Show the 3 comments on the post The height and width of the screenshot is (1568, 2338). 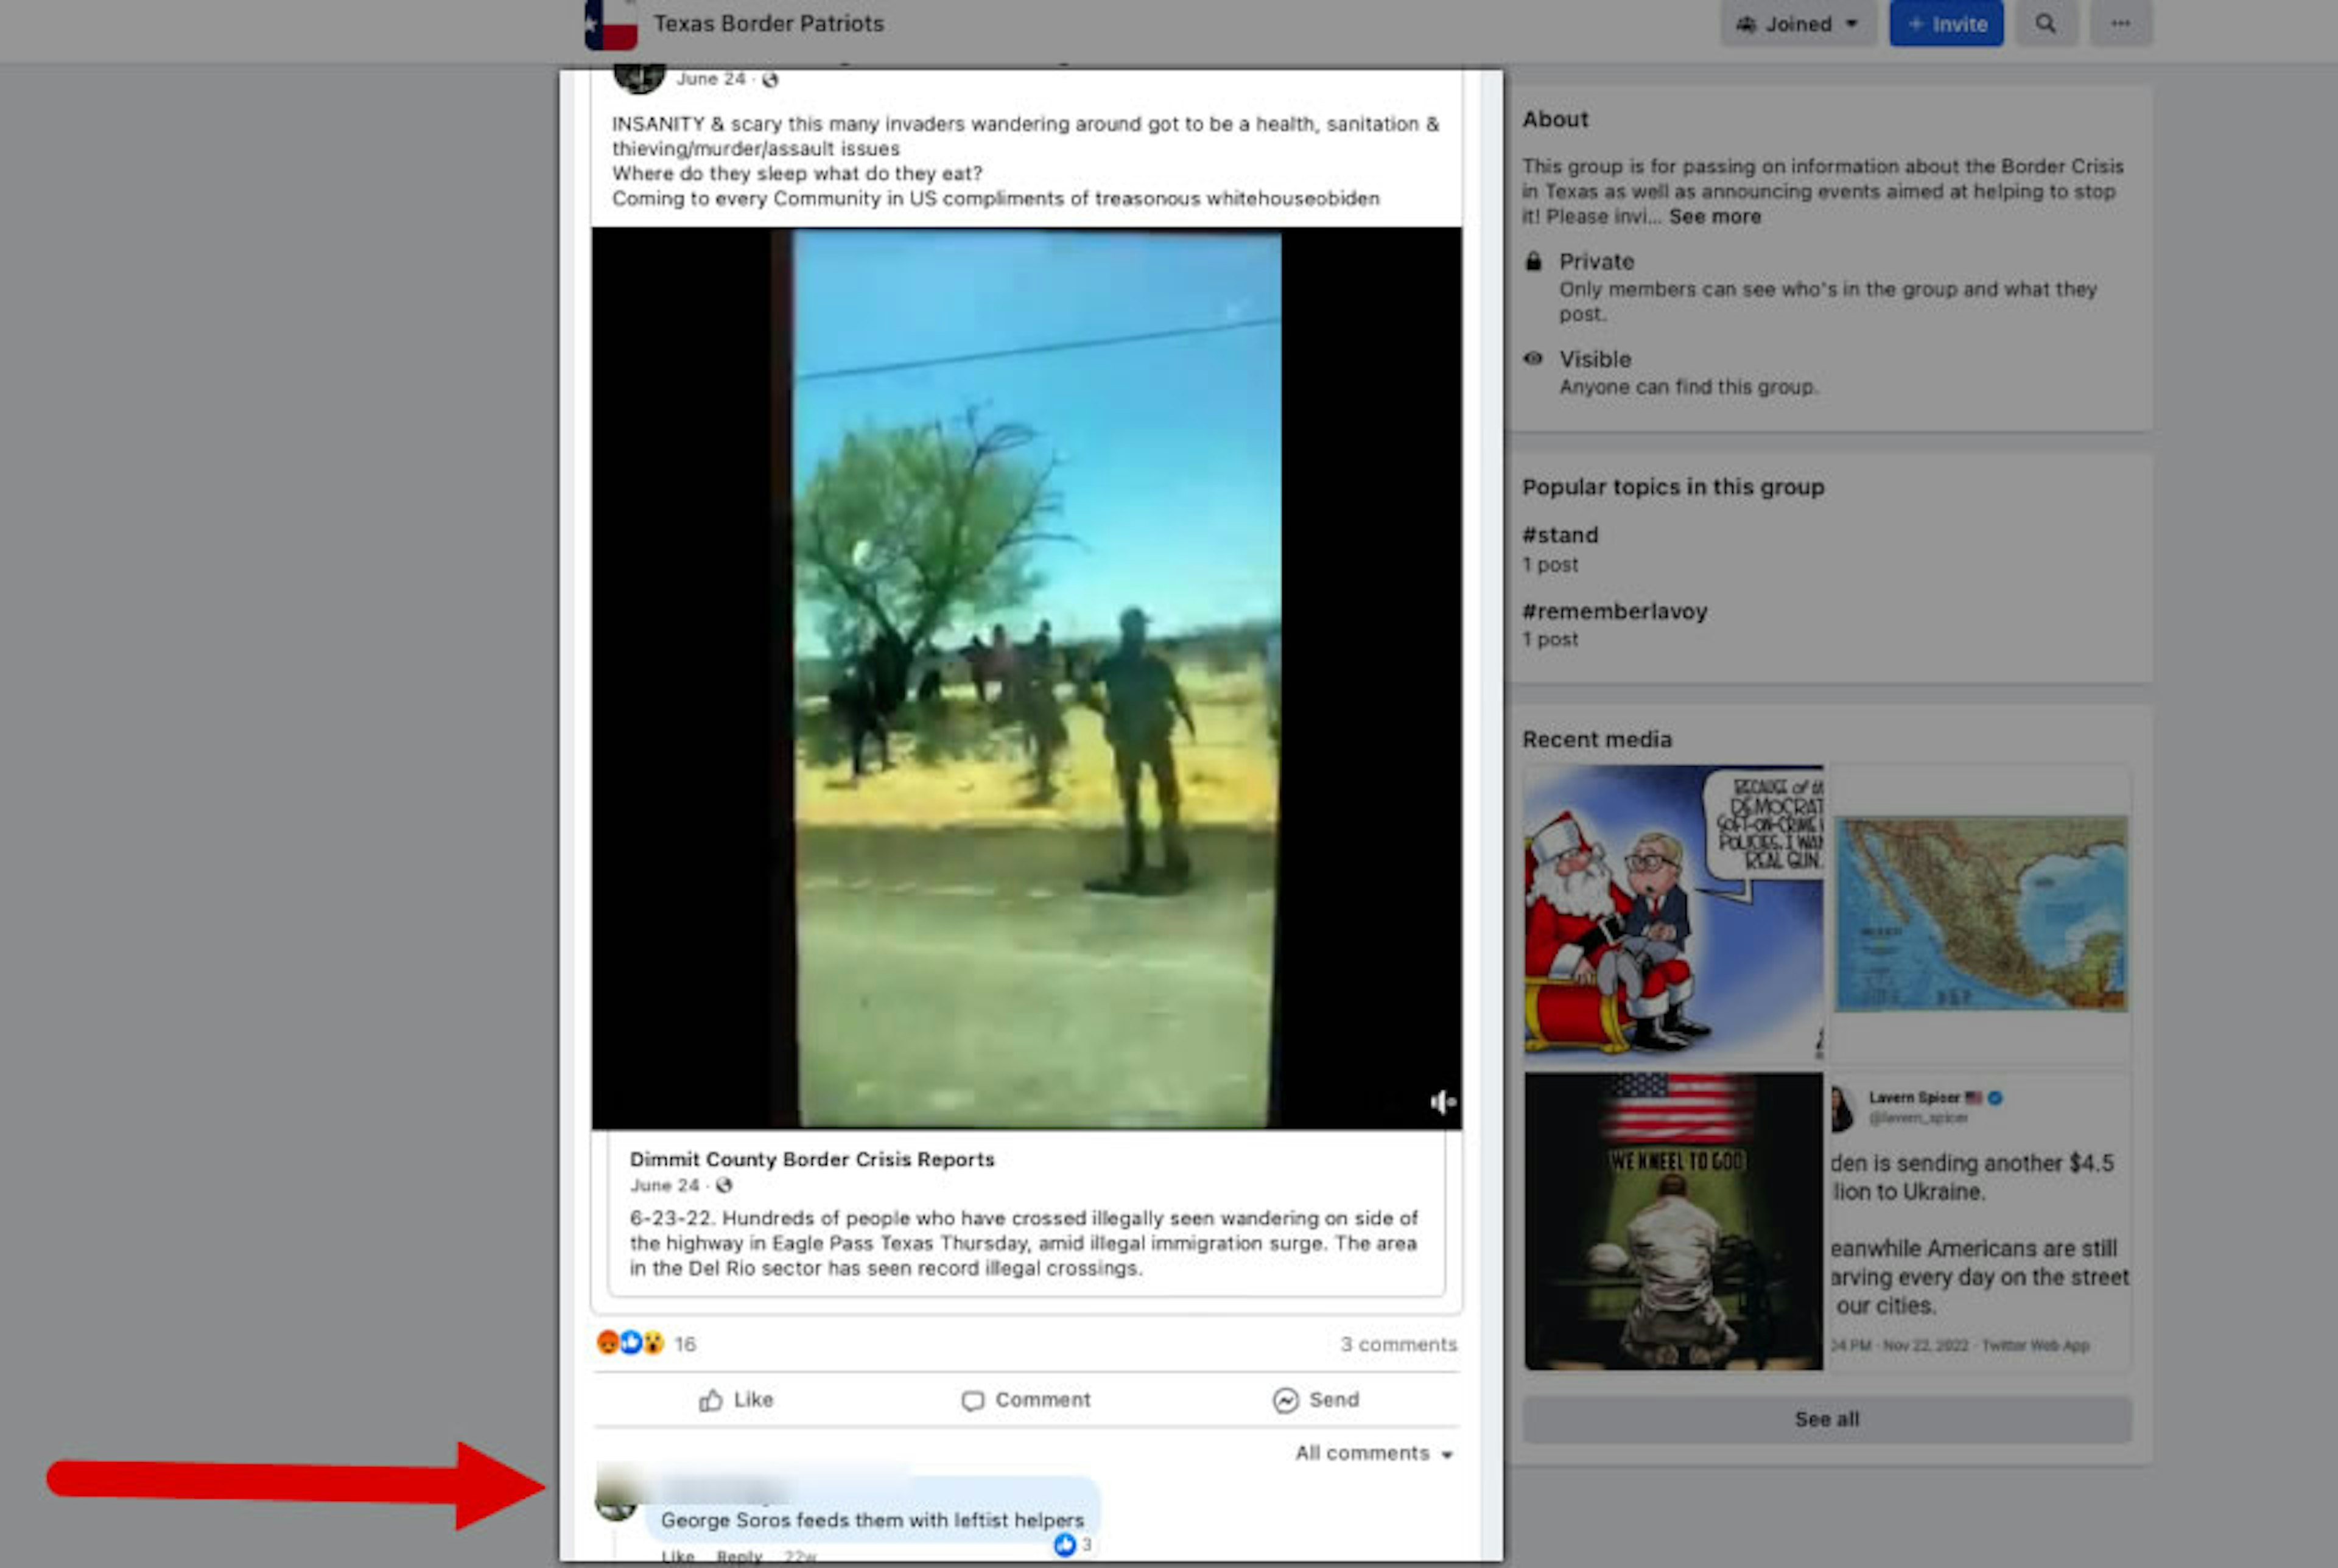1398,1344
